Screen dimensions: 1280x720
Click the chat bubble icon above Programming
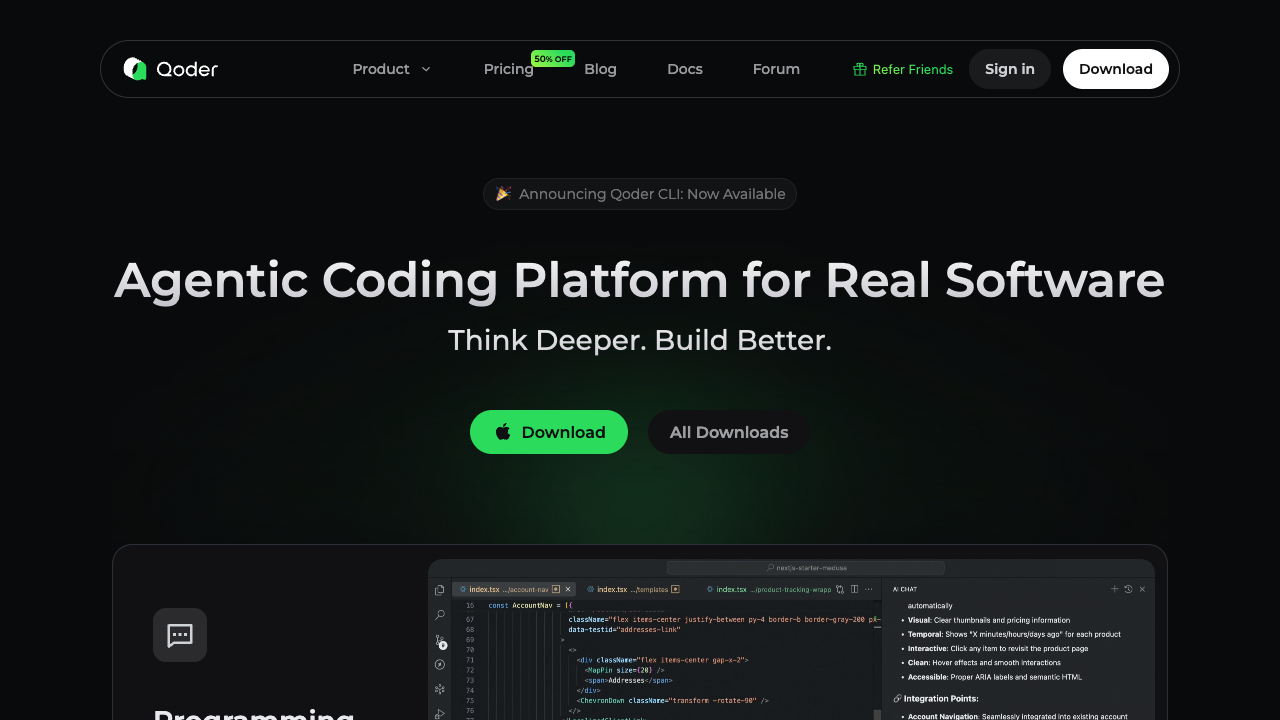point(179,634)
